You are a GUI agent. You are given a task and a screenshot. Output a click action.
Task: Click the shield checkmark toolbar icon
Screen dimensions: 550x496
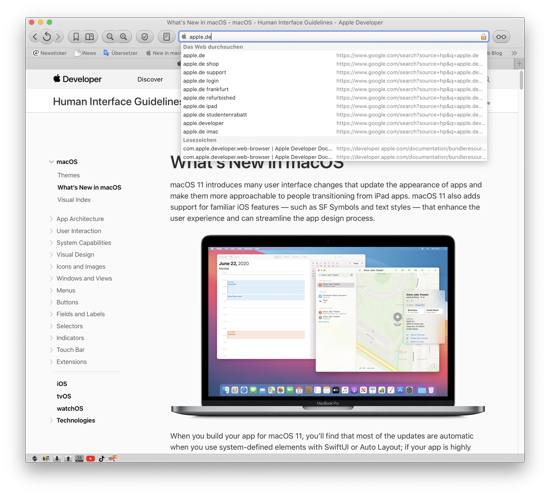tap(145, 36)
